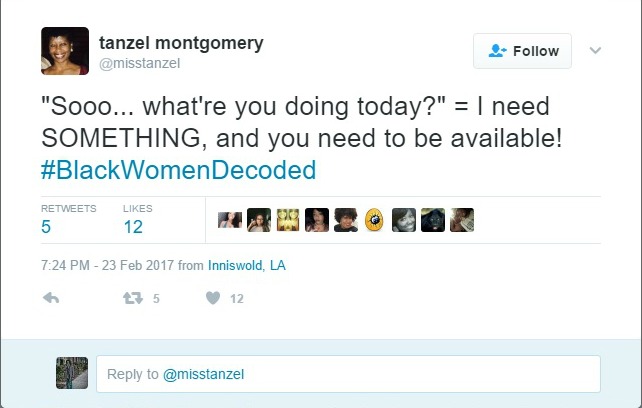Click the black panther avatar among likers

432,220
